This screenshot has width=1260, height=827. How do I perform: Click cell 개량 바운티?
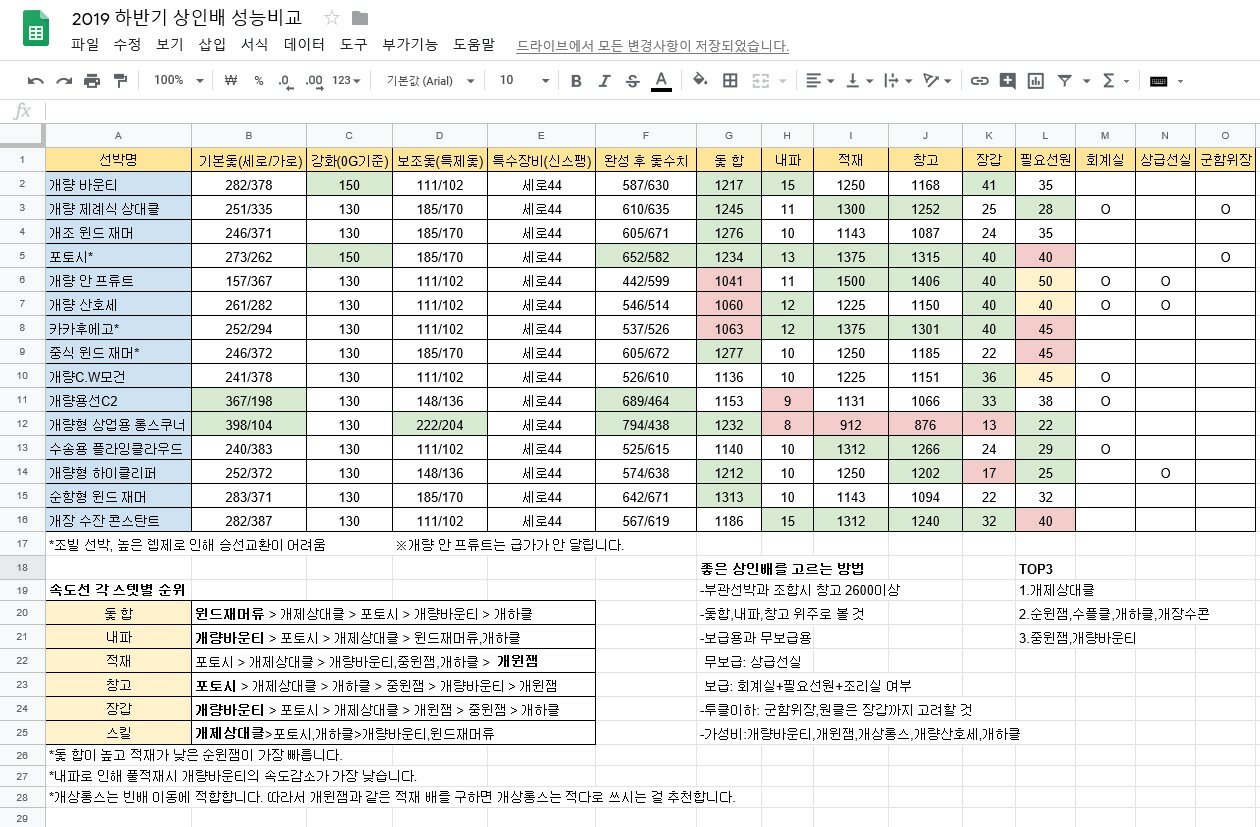click(118, 185)
